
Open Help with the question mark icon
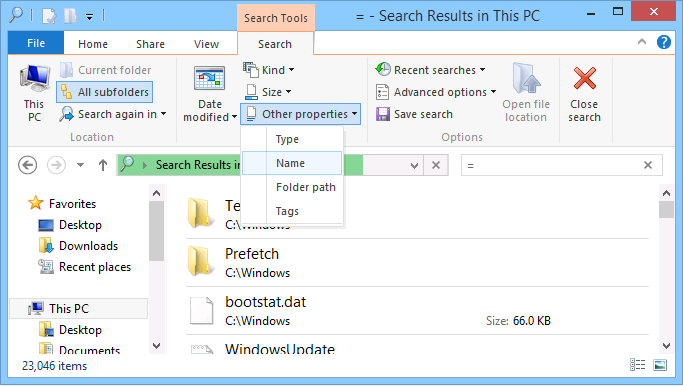(664, 42)
